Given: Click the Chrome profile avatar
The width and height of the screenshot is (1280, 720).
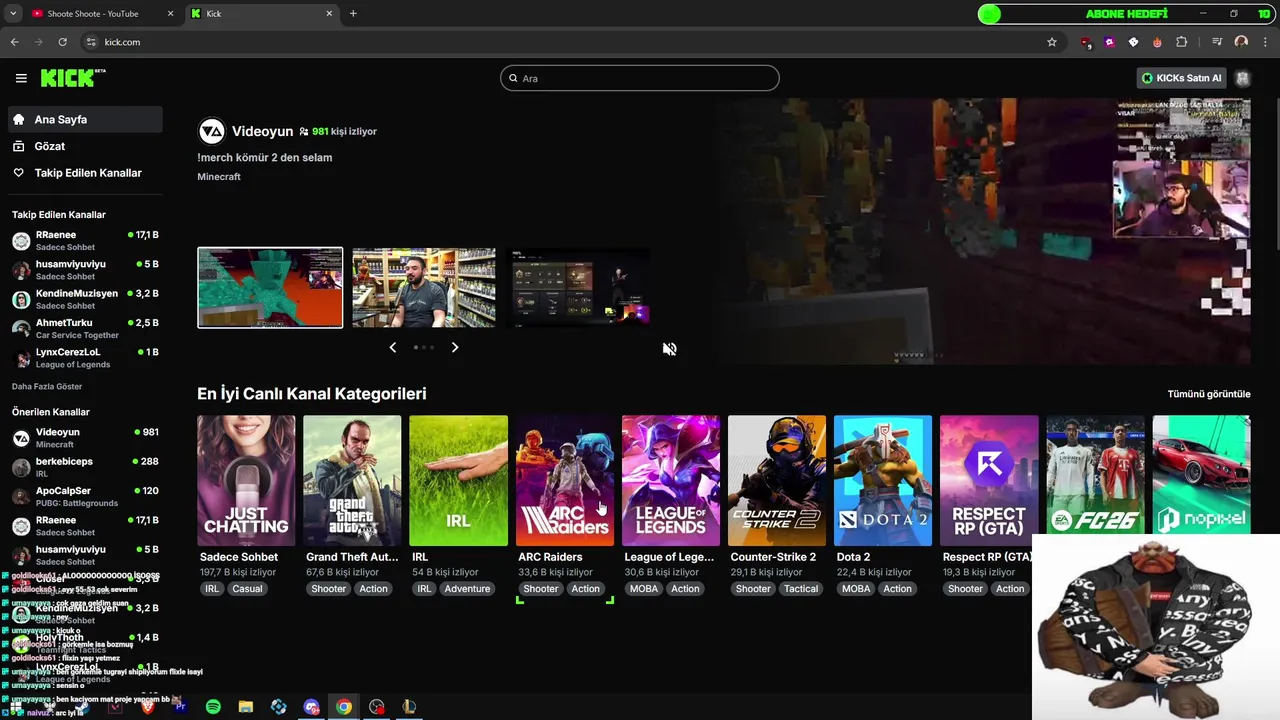Looking at the screenshot, I should (1241, 42).
